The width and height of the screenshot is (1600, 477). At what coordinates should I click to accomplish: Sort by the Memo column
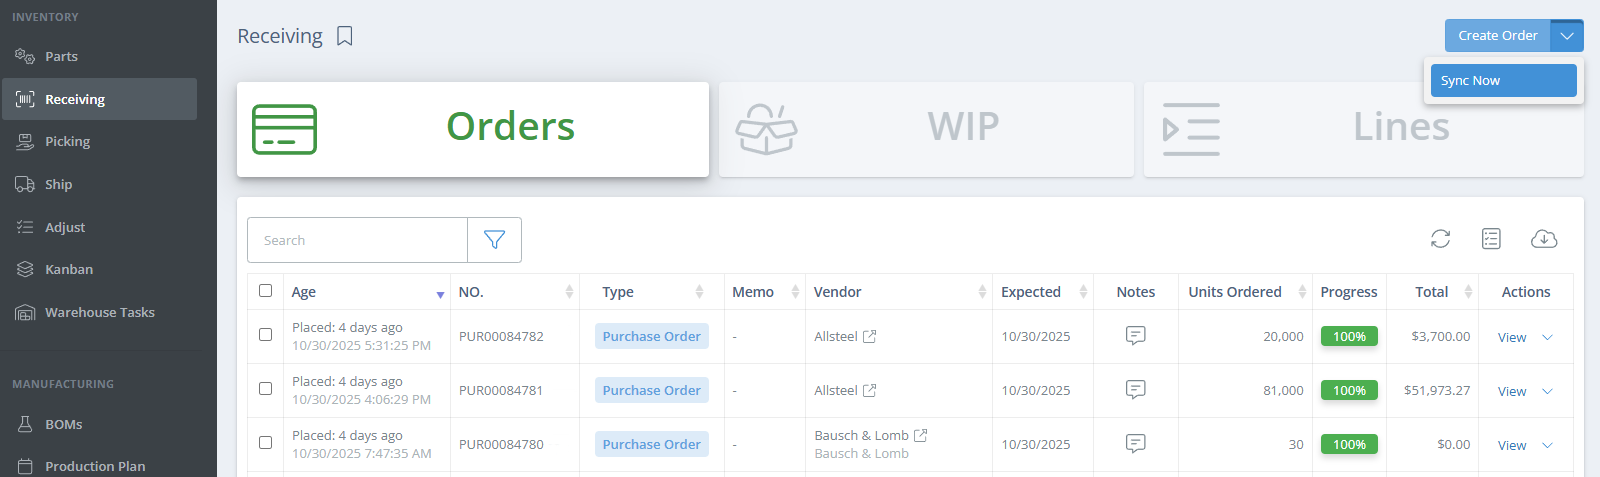[x=764, y=292]
